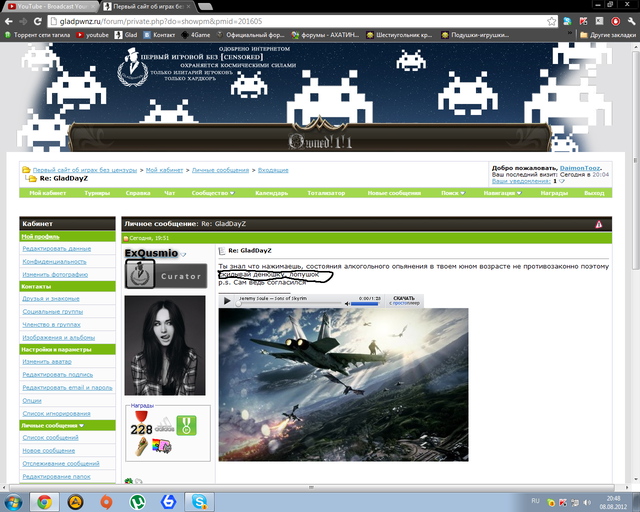
Task: Open DaimonTooz profile link
Action: tap(580, 168)
